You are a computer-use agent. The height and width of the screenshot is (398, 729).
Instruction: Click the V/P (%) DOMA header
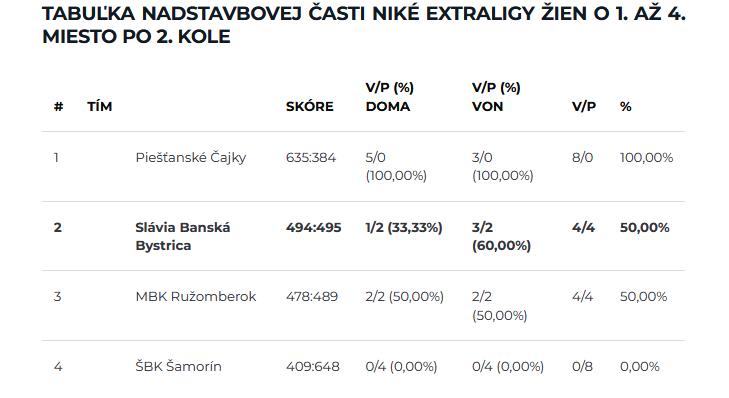[390, 97]
